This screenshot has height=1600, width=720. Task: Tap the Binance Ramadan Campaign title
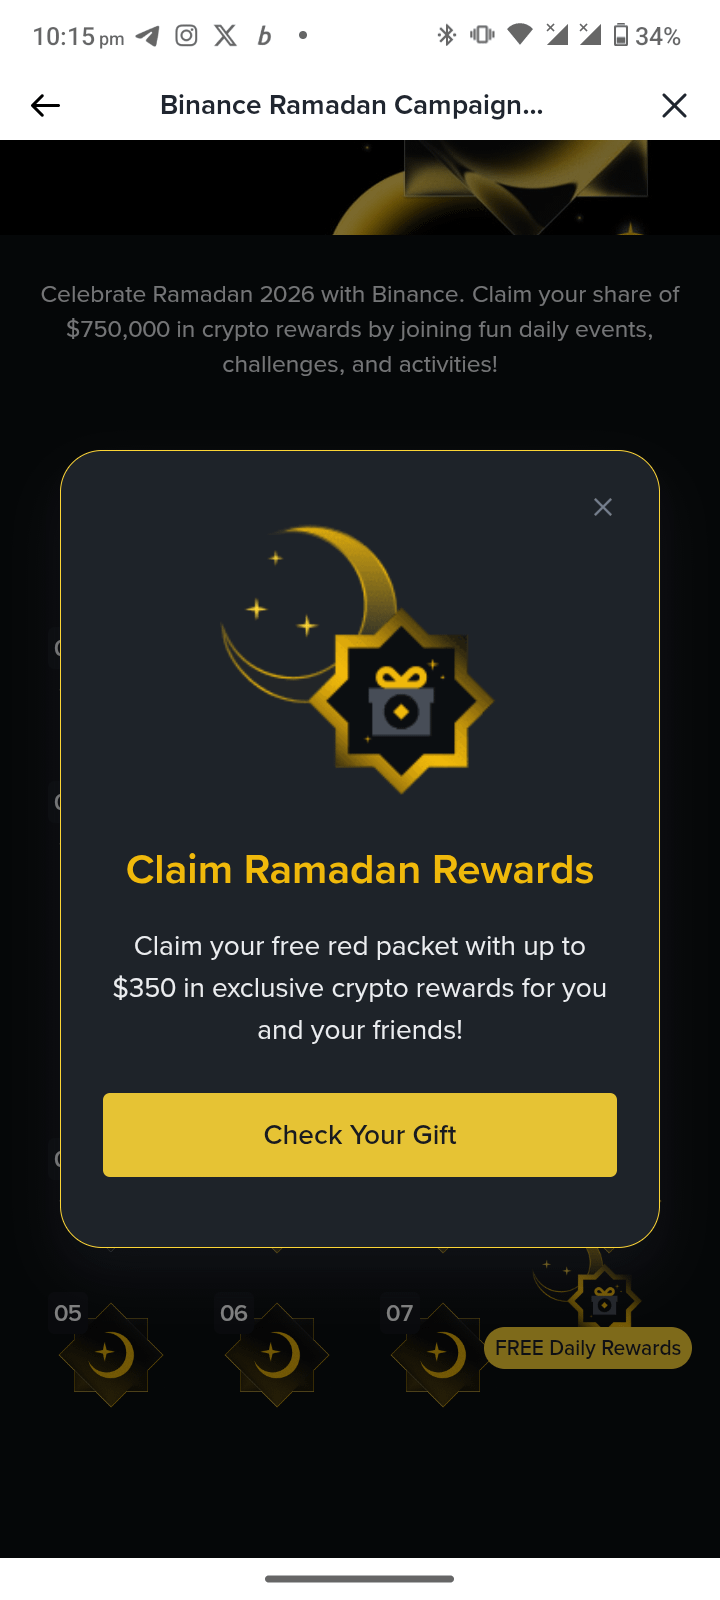352,105
